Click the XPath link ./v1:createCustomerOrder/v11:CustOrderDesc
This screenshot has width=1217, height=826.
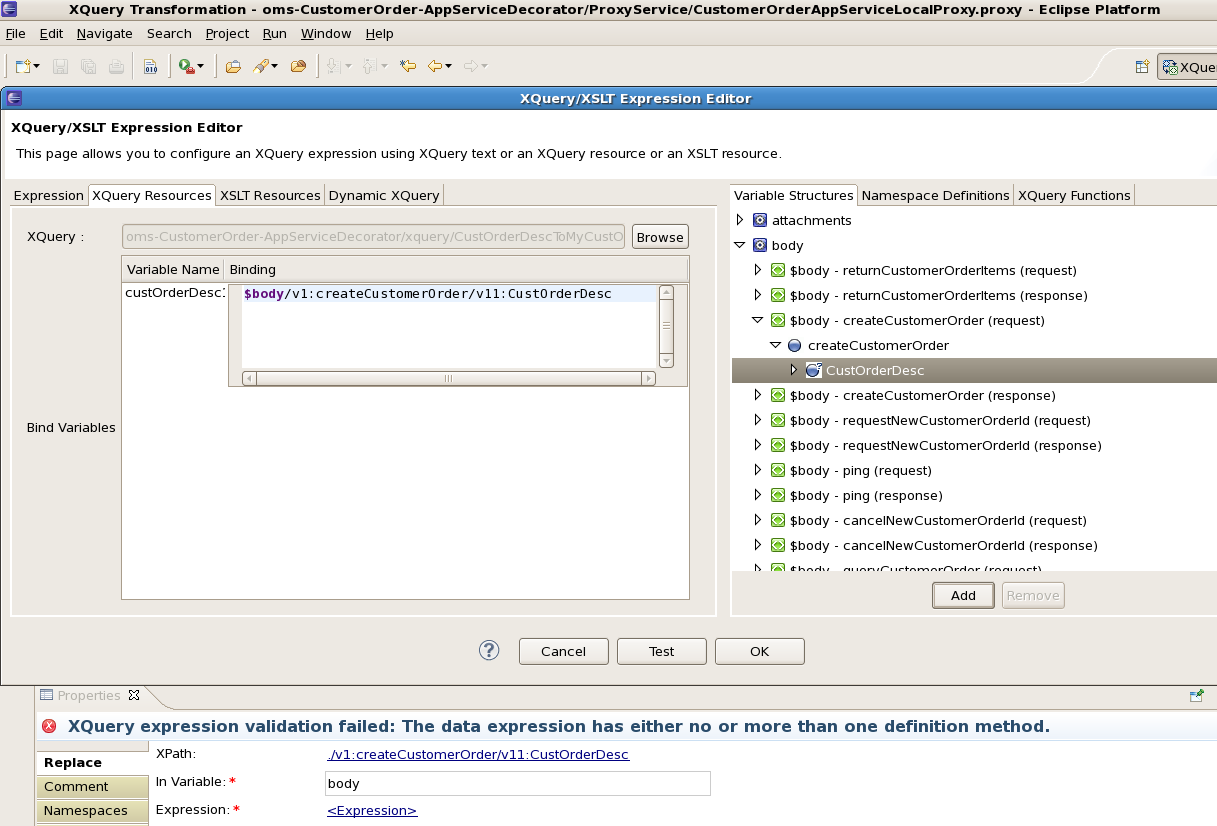click(x=478, y=755)
